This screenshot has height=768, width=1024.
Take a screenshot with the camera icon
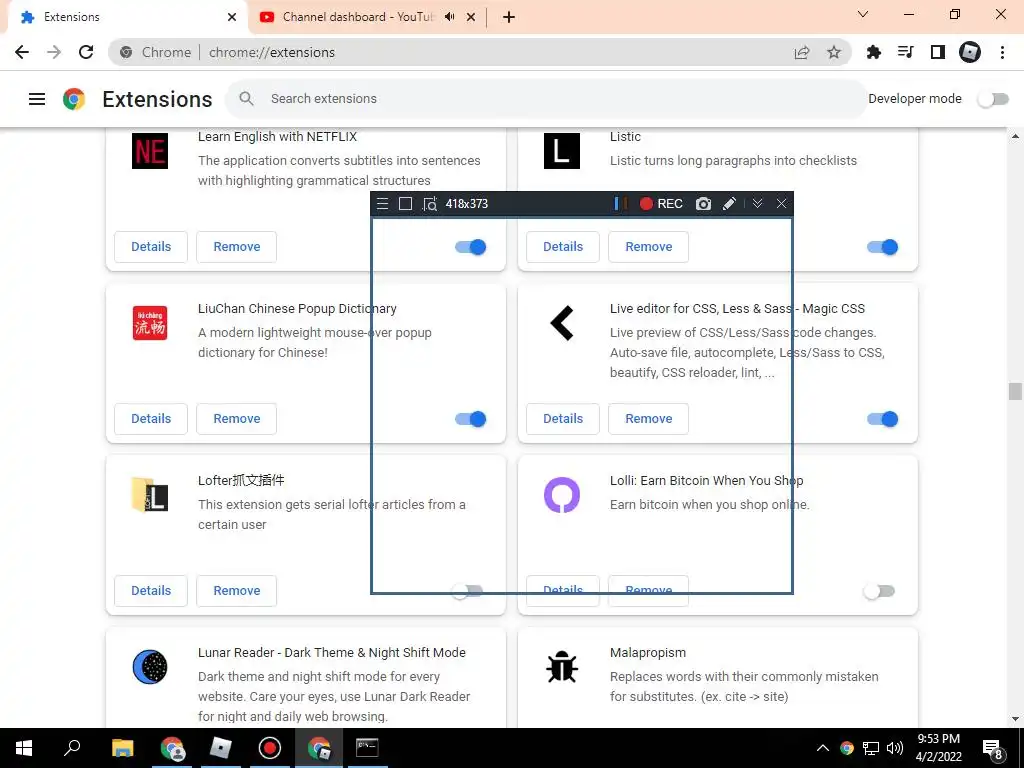click(x=703, y=204)
